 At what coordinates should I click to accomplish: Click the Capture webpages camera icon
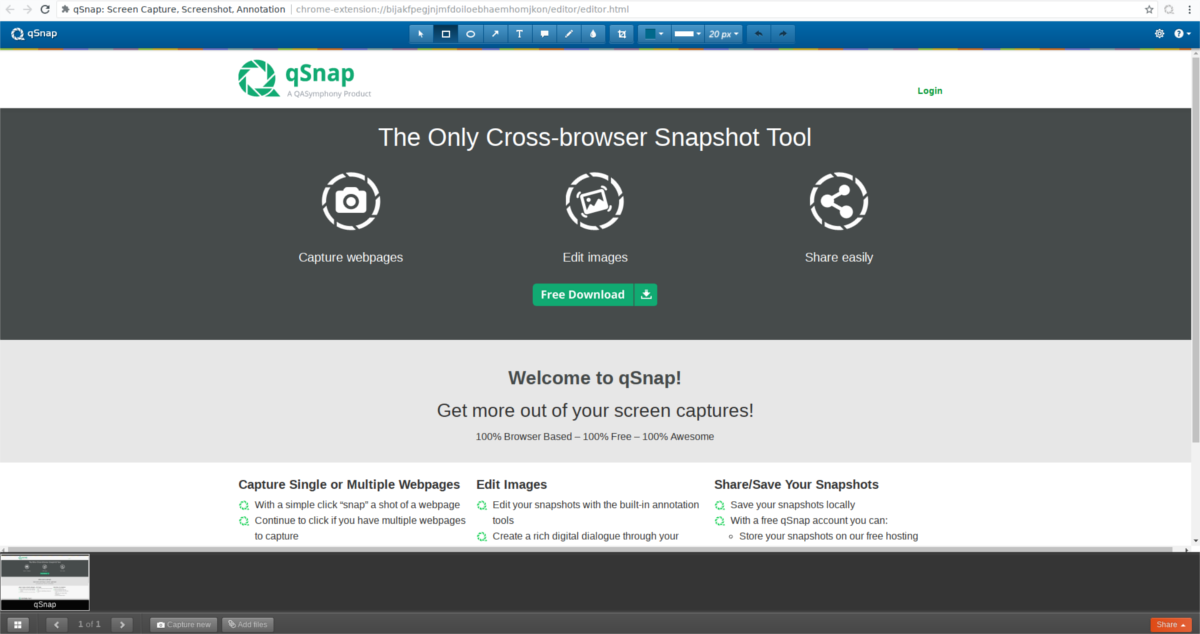pyautogui.click(x=351, y=201)
